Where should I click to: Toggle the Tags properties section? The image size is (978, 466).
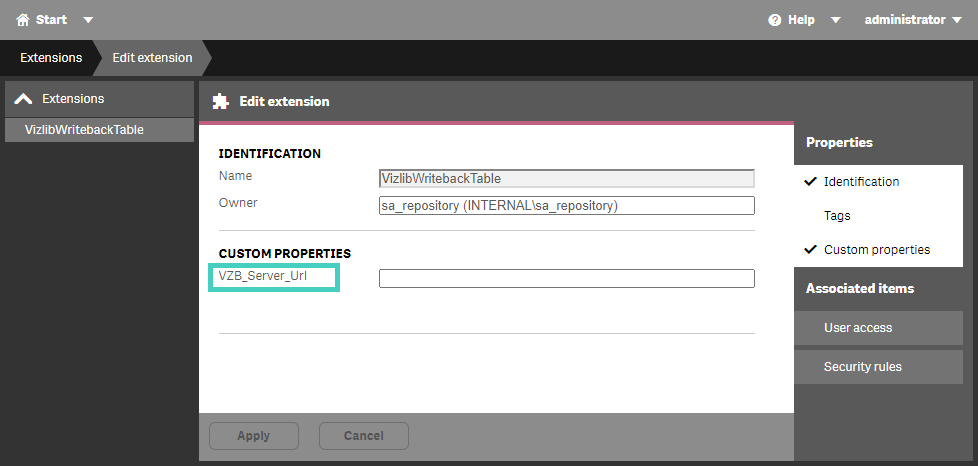tap(878, 216)
